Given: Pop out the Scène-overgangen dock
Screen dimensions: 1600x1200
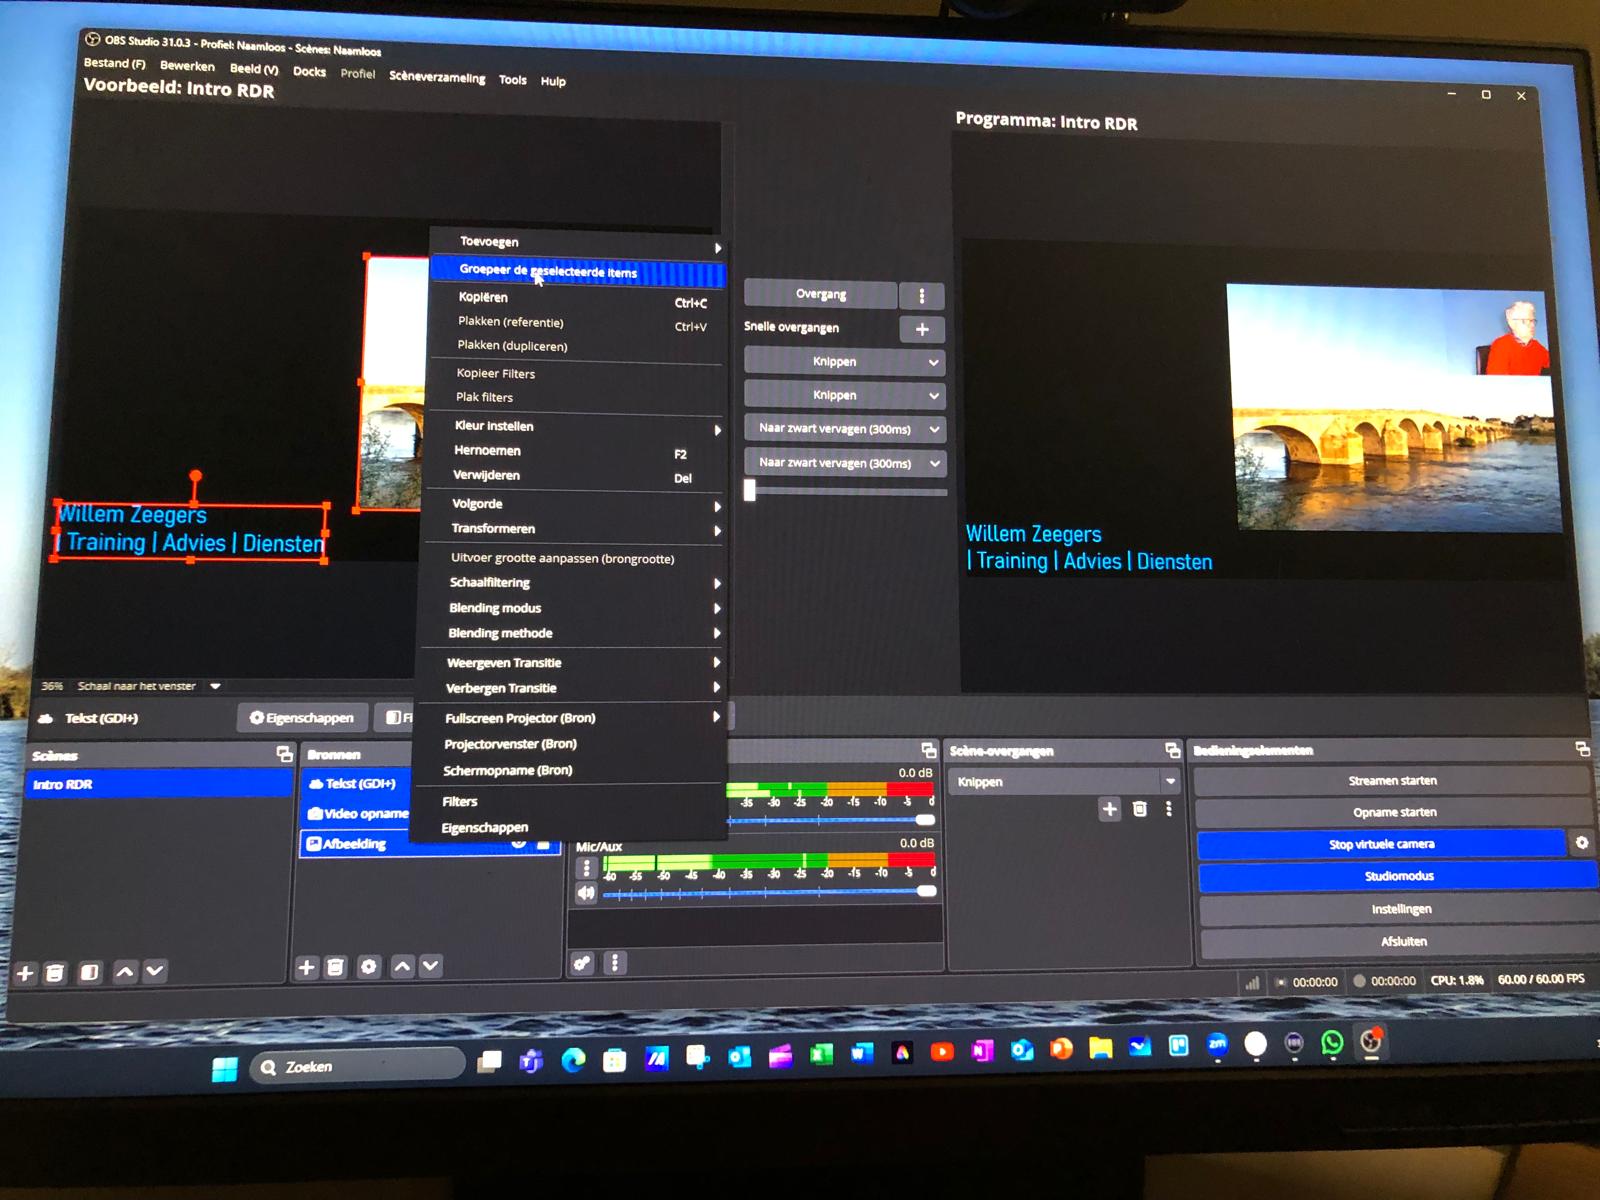Looking at the screenshot, I should pos(1173,750).
